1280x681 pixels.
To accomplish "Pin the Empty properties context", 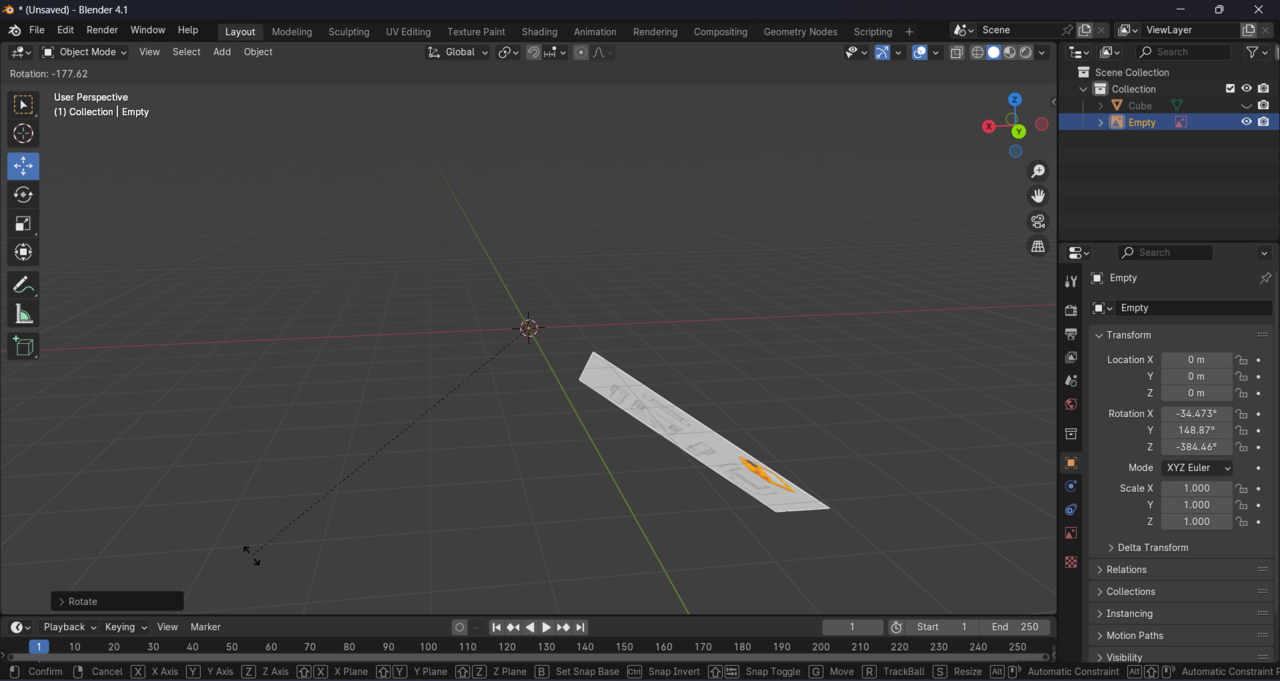I will (1265, 278).
